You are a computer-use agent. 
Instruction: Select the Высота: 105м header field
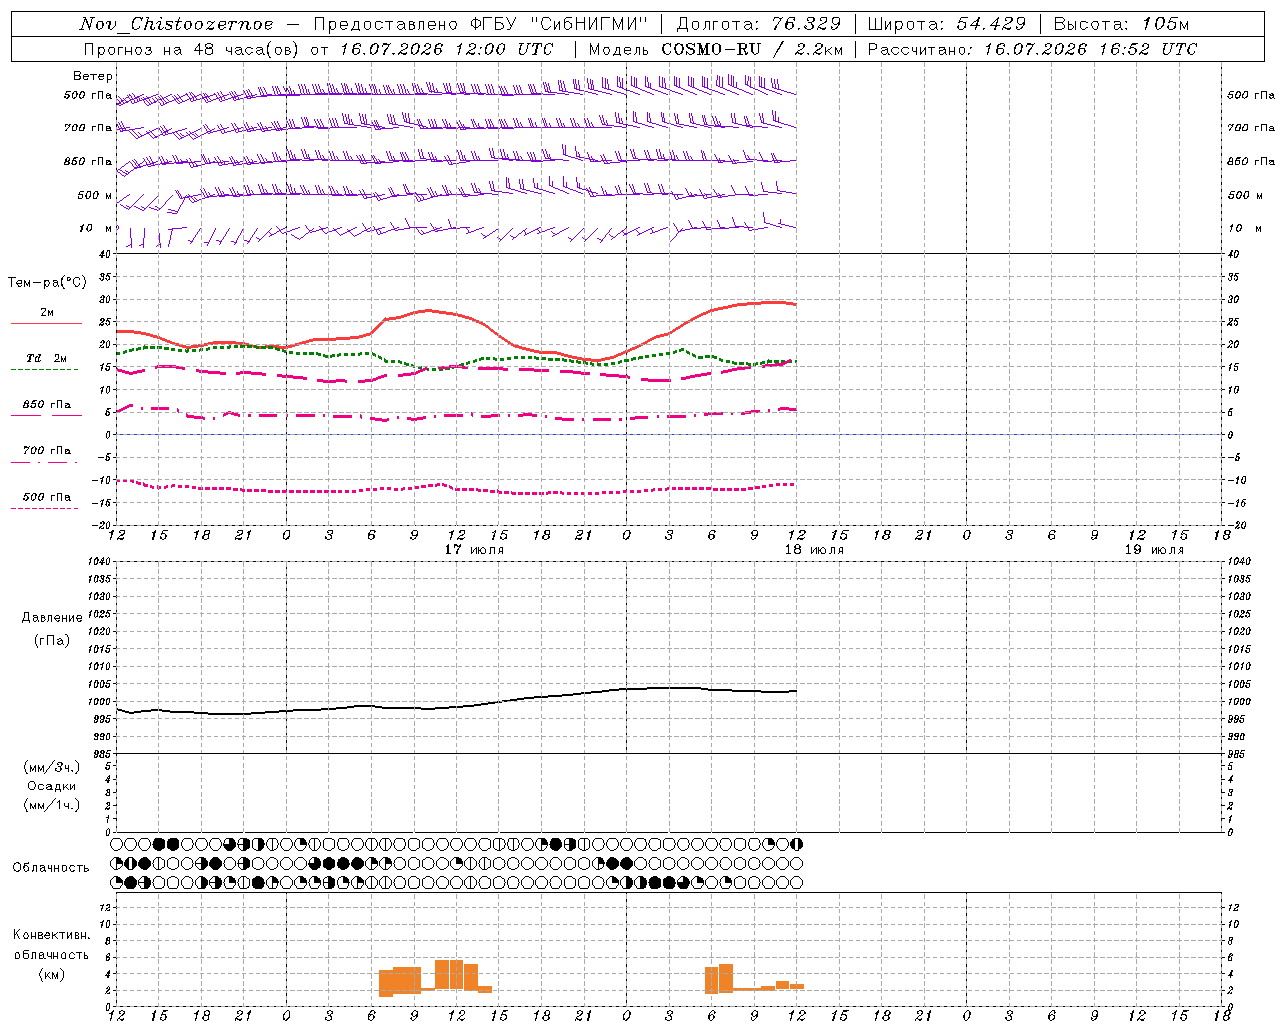(1122, 24)
